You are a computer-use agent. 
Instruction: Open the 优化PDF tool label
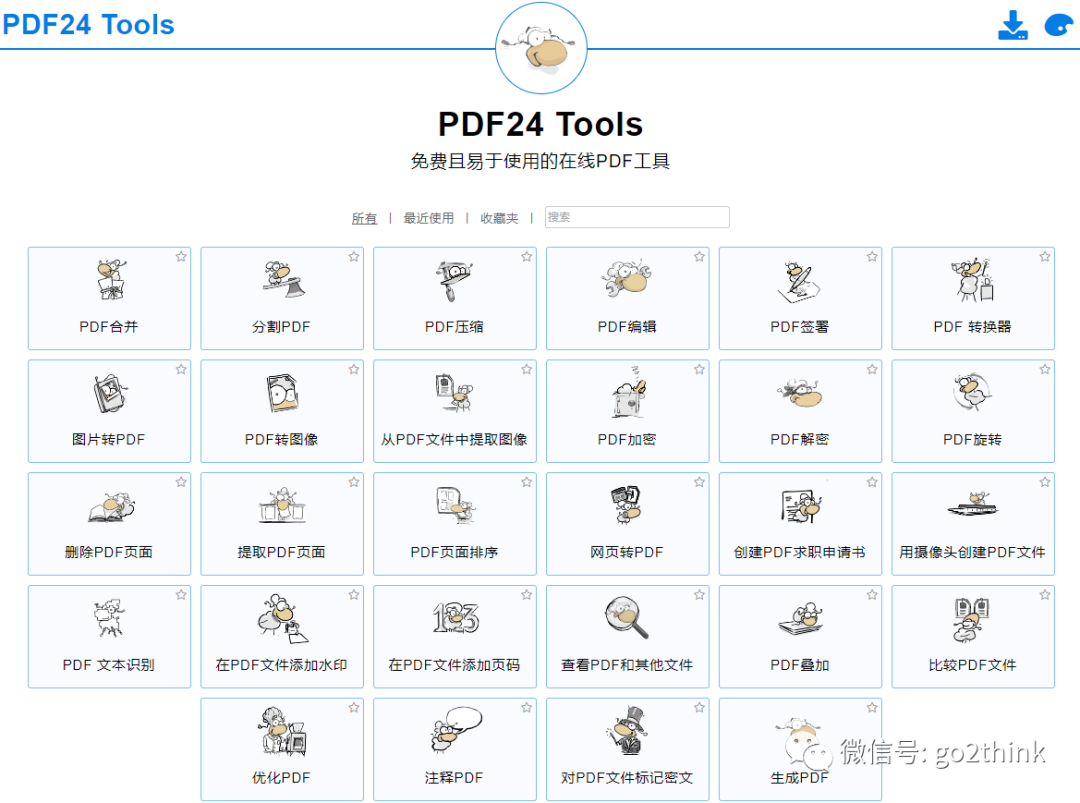[x=282, y=778]
